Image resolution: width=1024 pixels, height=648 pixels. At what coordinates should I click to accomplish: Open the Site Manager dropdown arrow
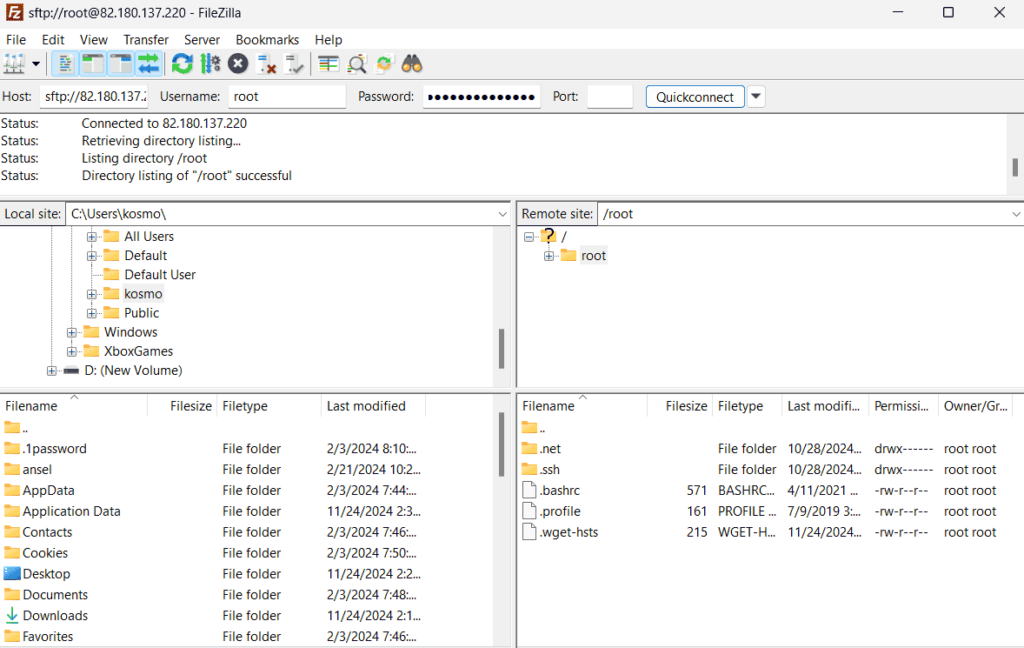coord(37,63)
